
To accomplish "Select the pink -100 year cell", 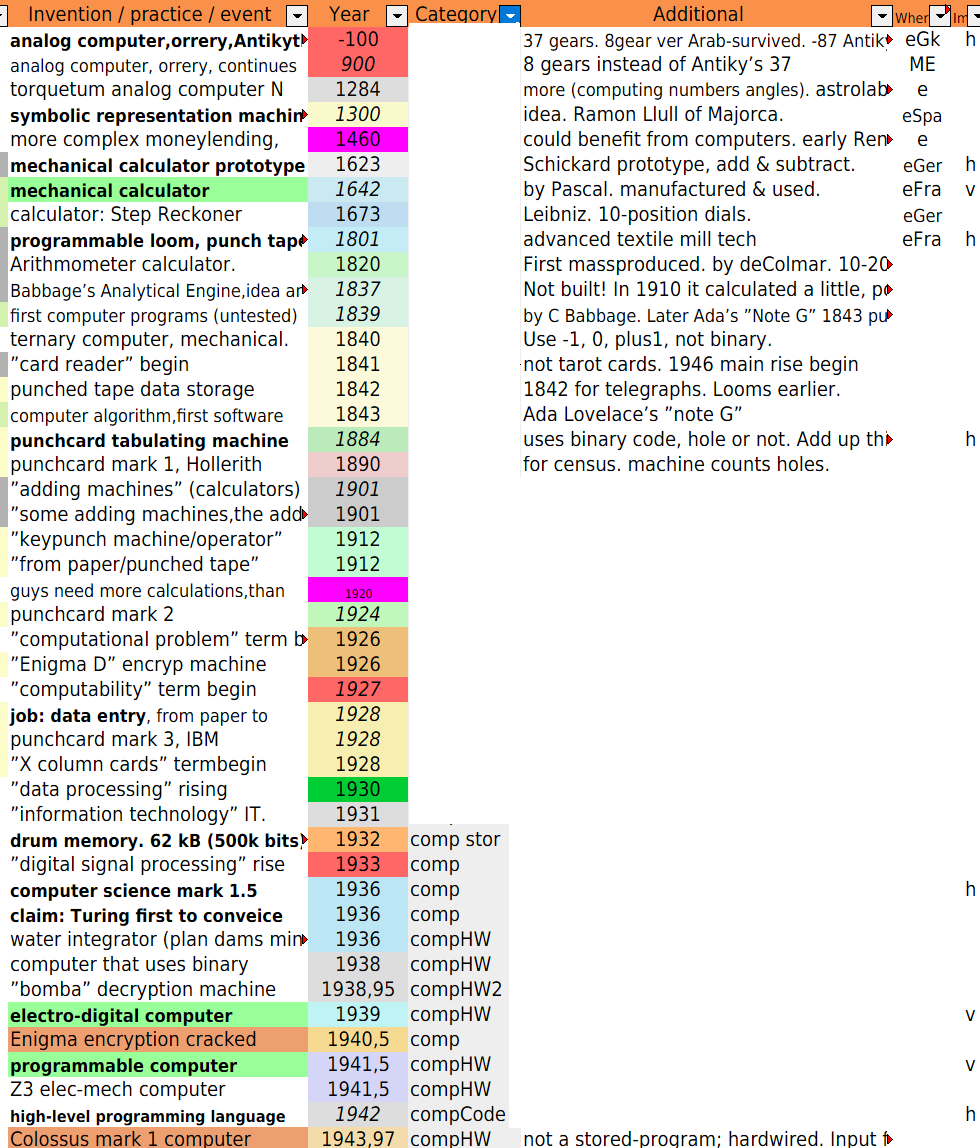I will point(358,40).
